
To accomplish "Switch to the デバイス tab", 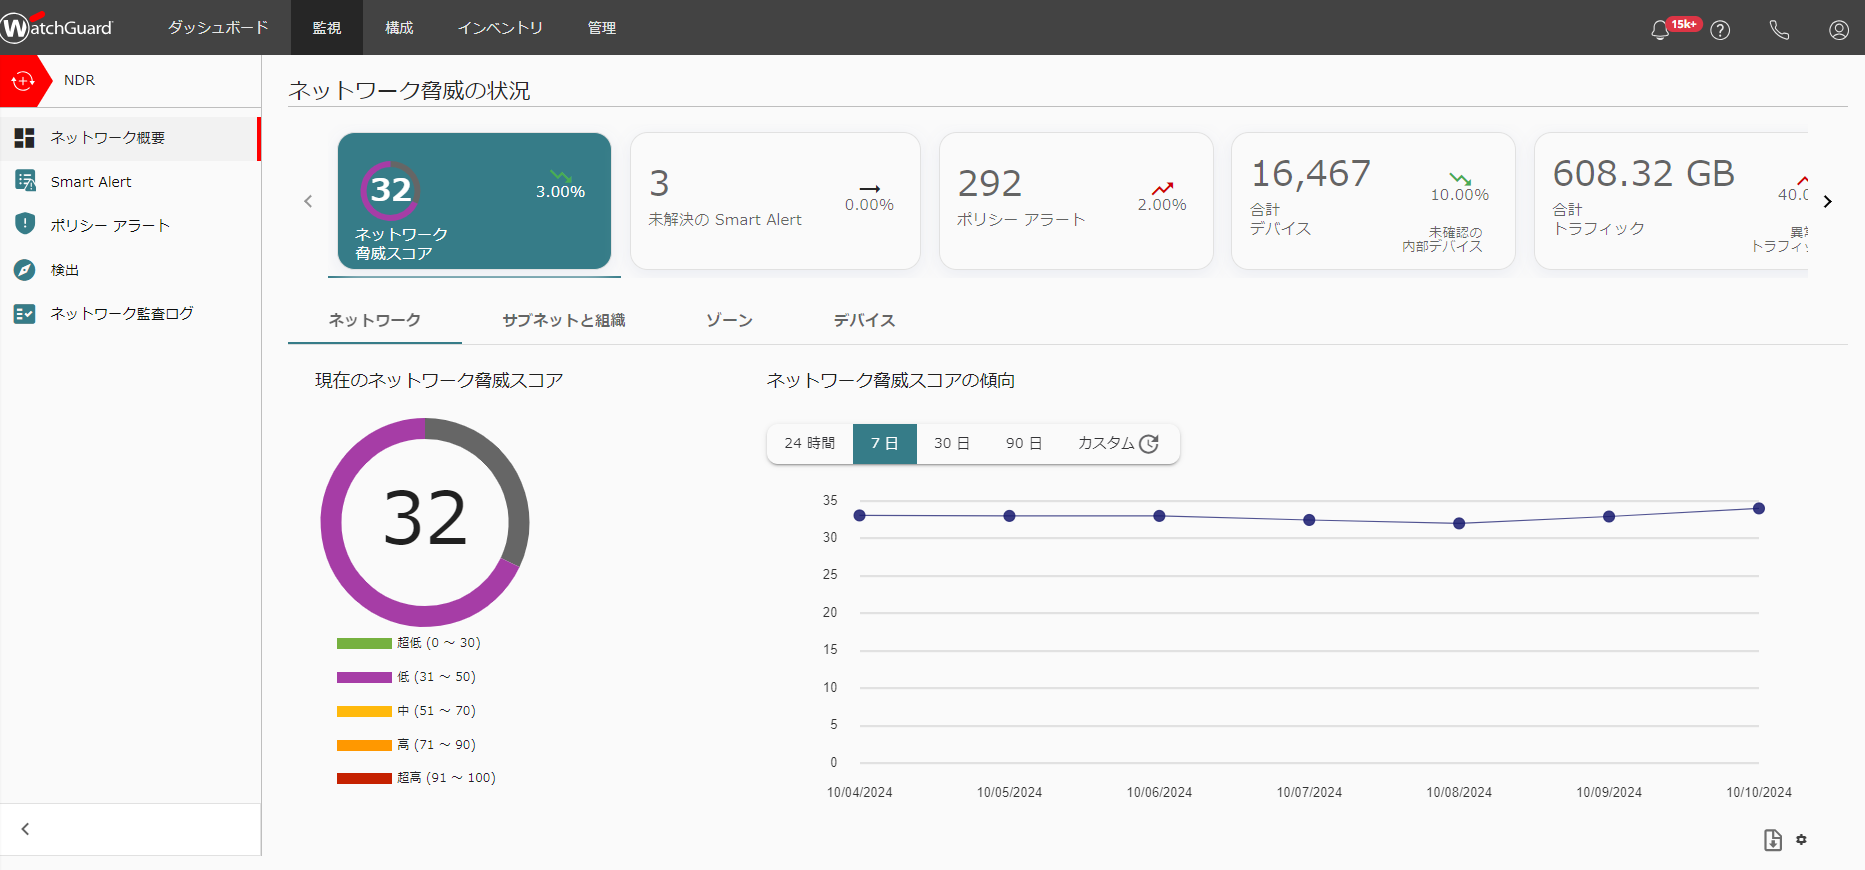I will pyautogui.click(x=865, y=320).
